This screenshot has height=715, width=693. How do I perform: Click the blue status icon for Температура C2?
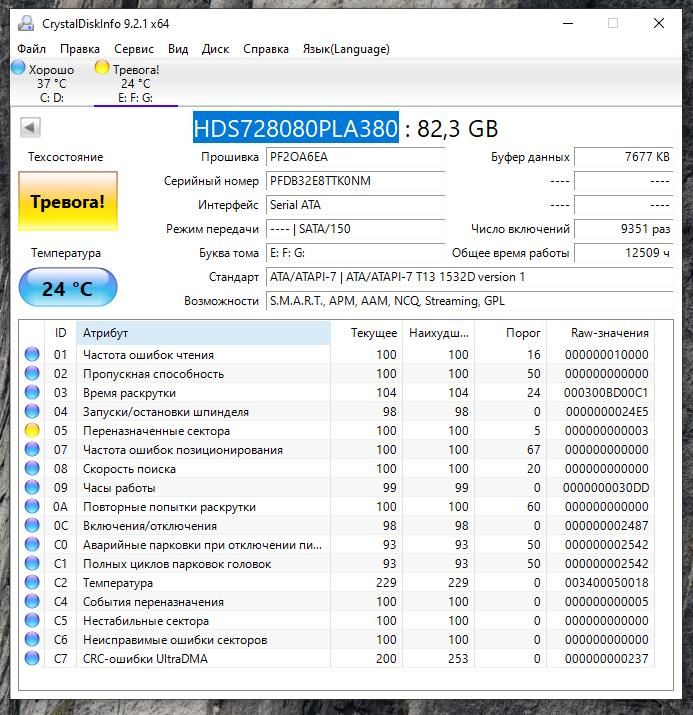coord(32,582)
